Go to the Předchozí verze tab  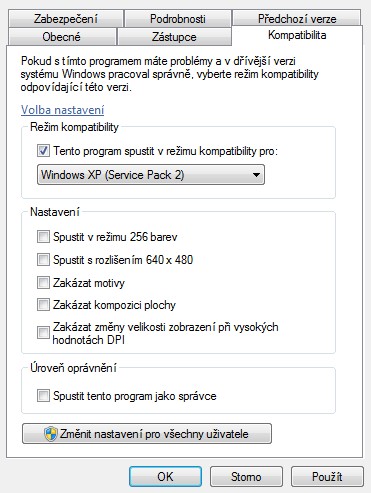tap(297, 18)
